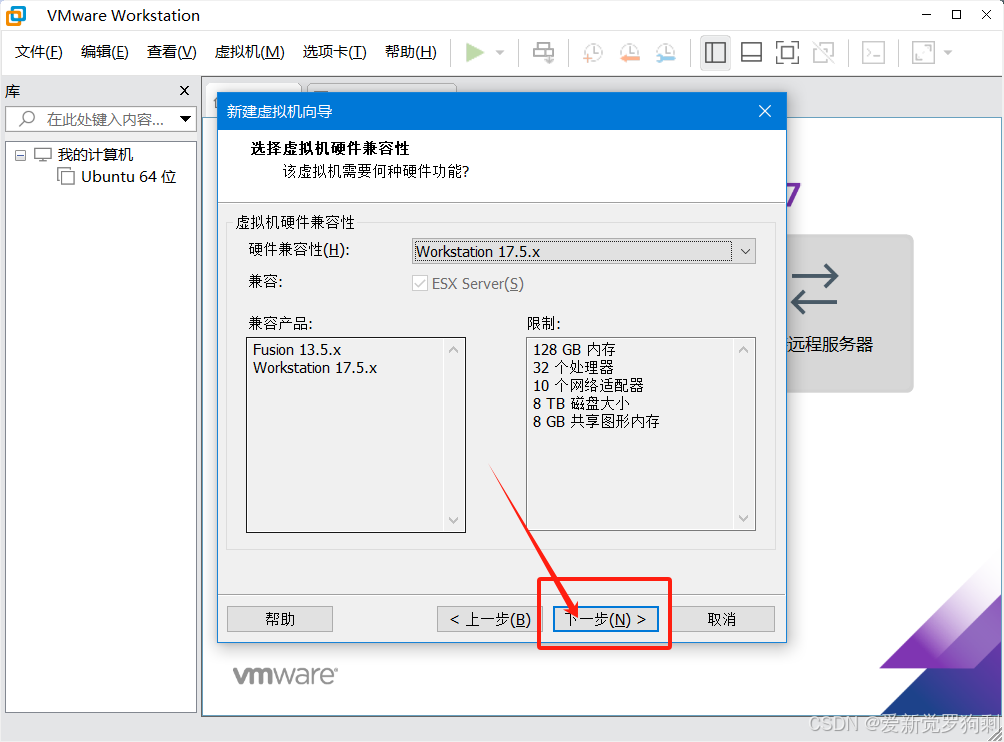The image size is (1004, 742).
Task: Revert to snapshot using the clock-arrow icon
Action: (x=629, y=52)
